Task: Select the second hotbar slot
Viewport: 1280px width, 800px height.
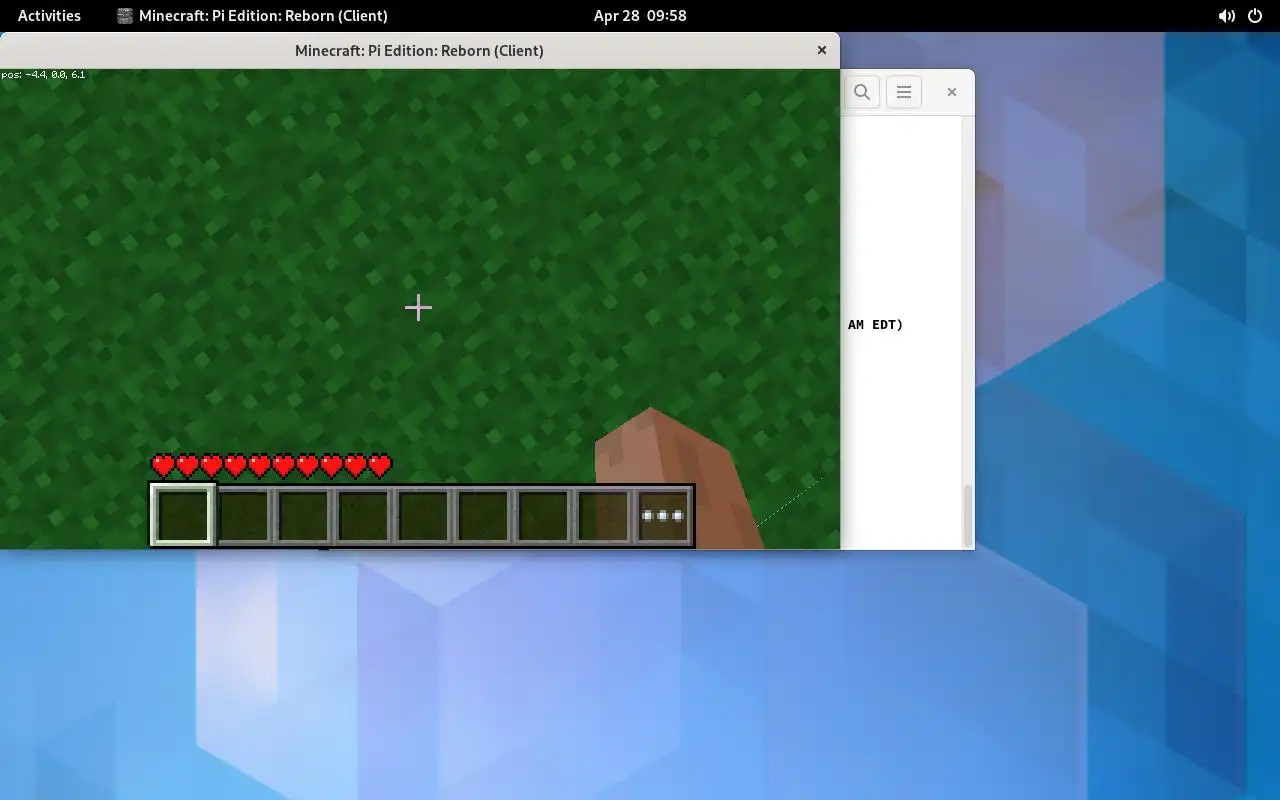Action: (x=243, y=515)
